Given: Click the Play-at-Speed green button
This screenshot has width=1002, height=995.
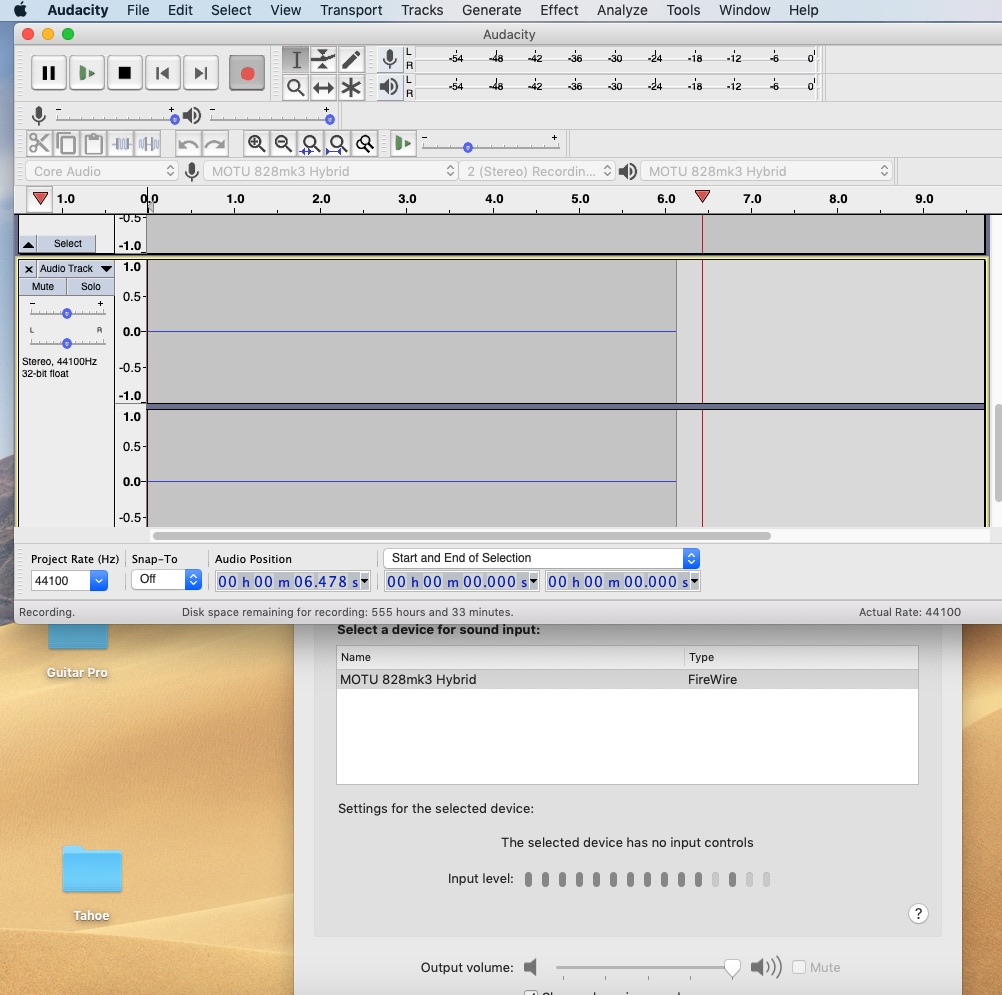Looking at the screenshot, I should tap(403, 144).
